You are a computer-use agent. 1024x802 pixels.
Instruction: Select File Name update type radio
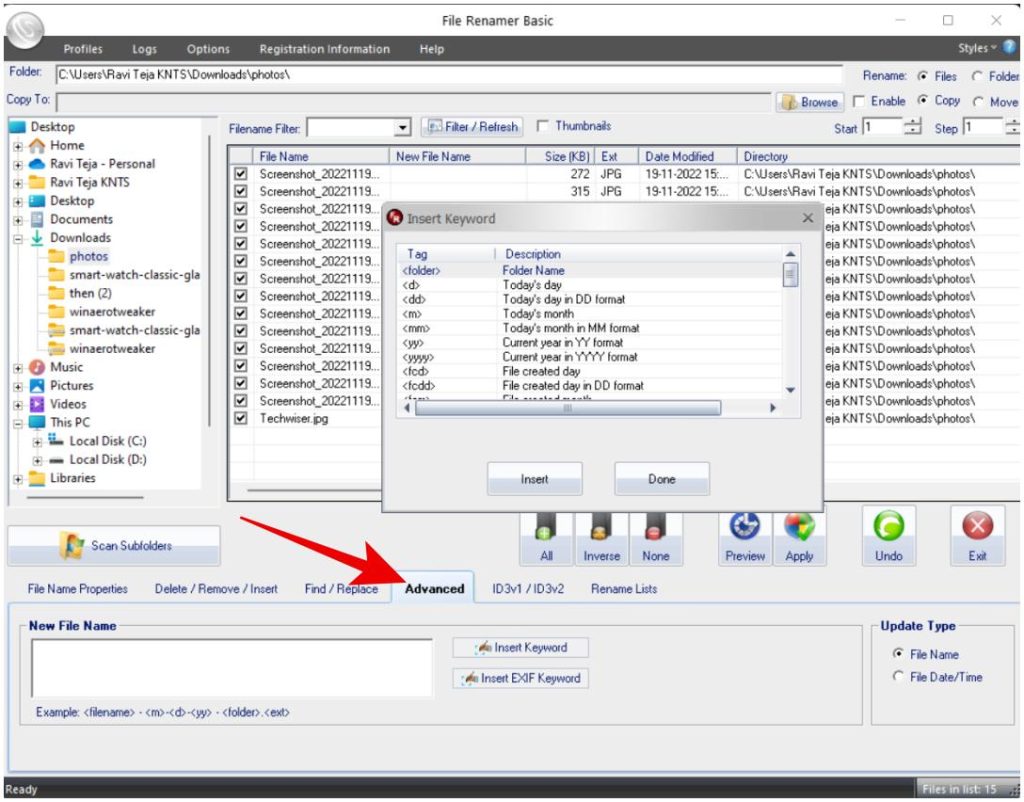pyautogui.click(x=899, y=654)
